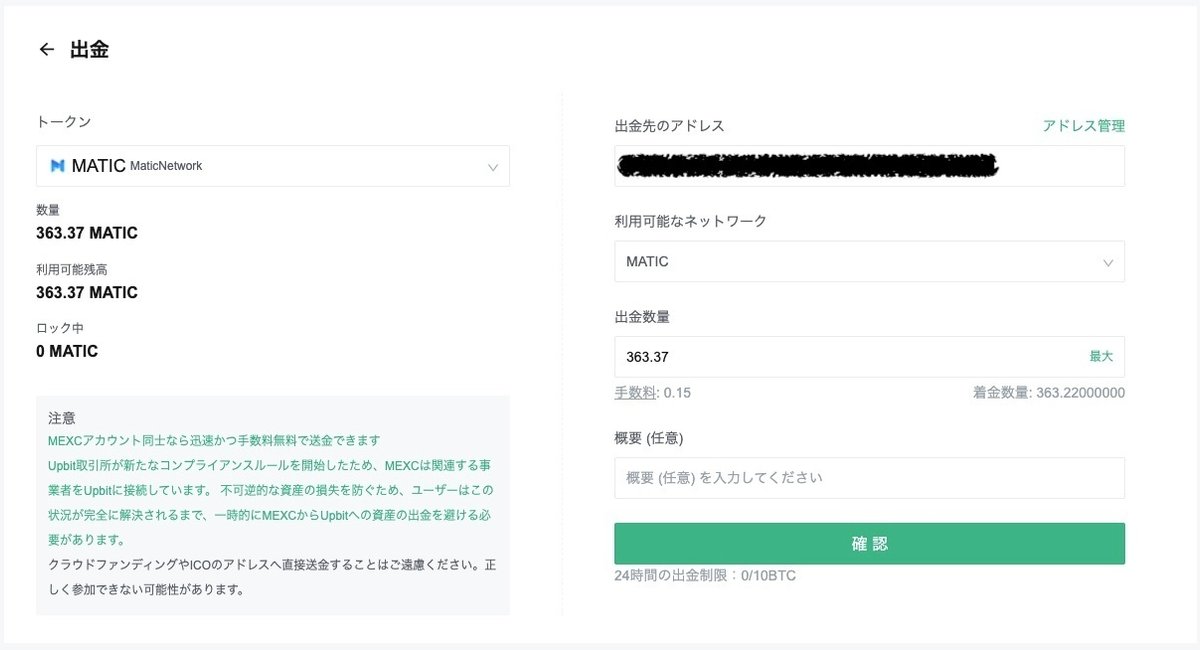The height and width of the screenshot is (650, 1200).
Task: Click the MATIC token logo icon
Action: coord(57,166)
